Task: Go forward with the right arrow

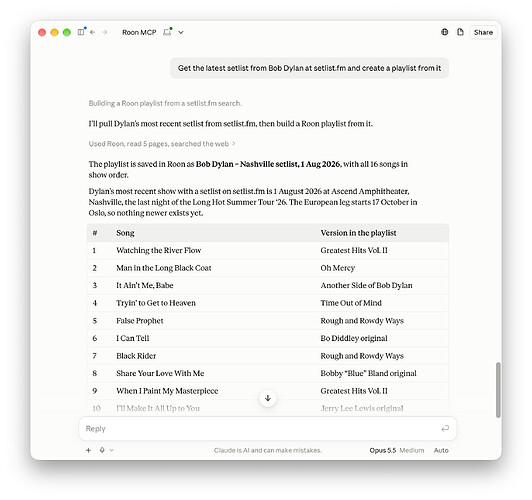Action: pyautogui.click(x=105, y=32)
